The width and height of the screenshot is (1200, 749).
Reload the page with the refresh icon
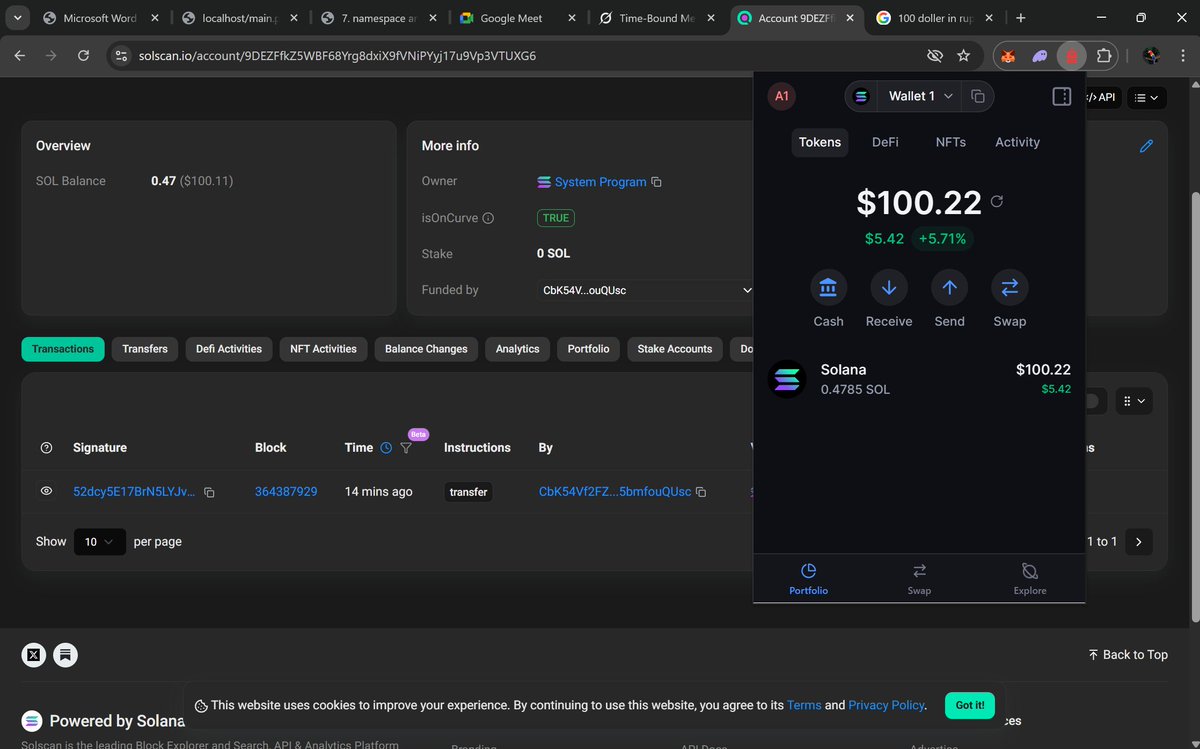coord(83,56)
